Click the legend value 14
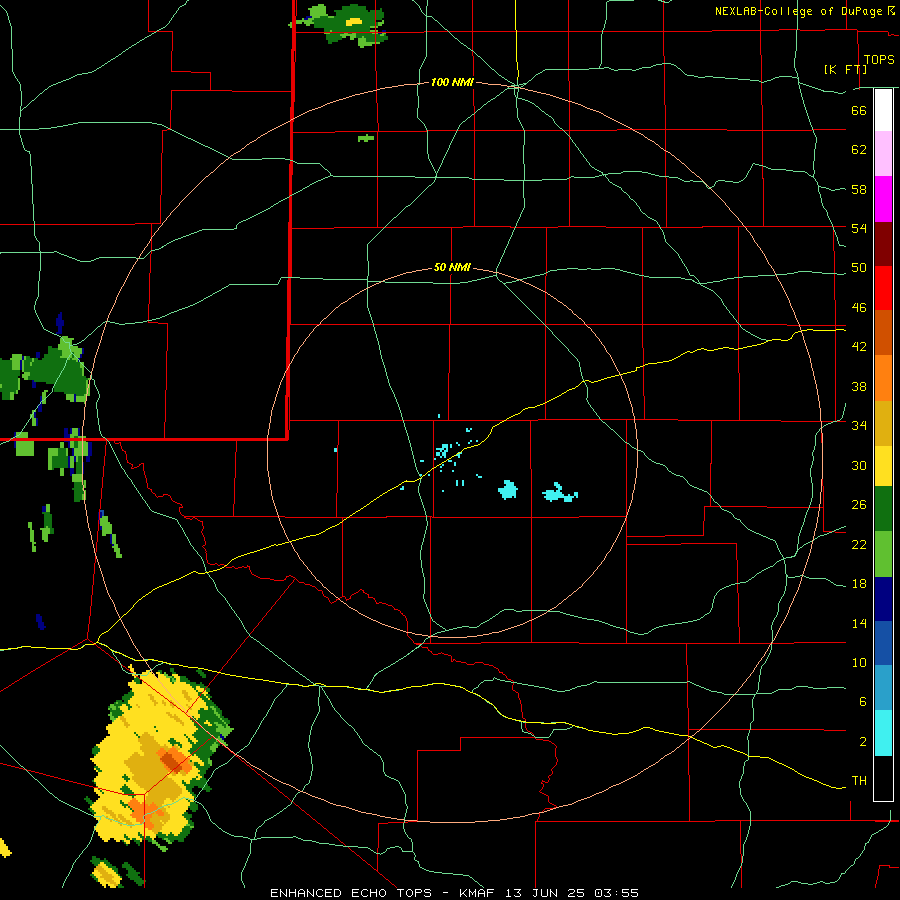The height and width of the screenshot is (900, 900). click(x=859, y=623)
